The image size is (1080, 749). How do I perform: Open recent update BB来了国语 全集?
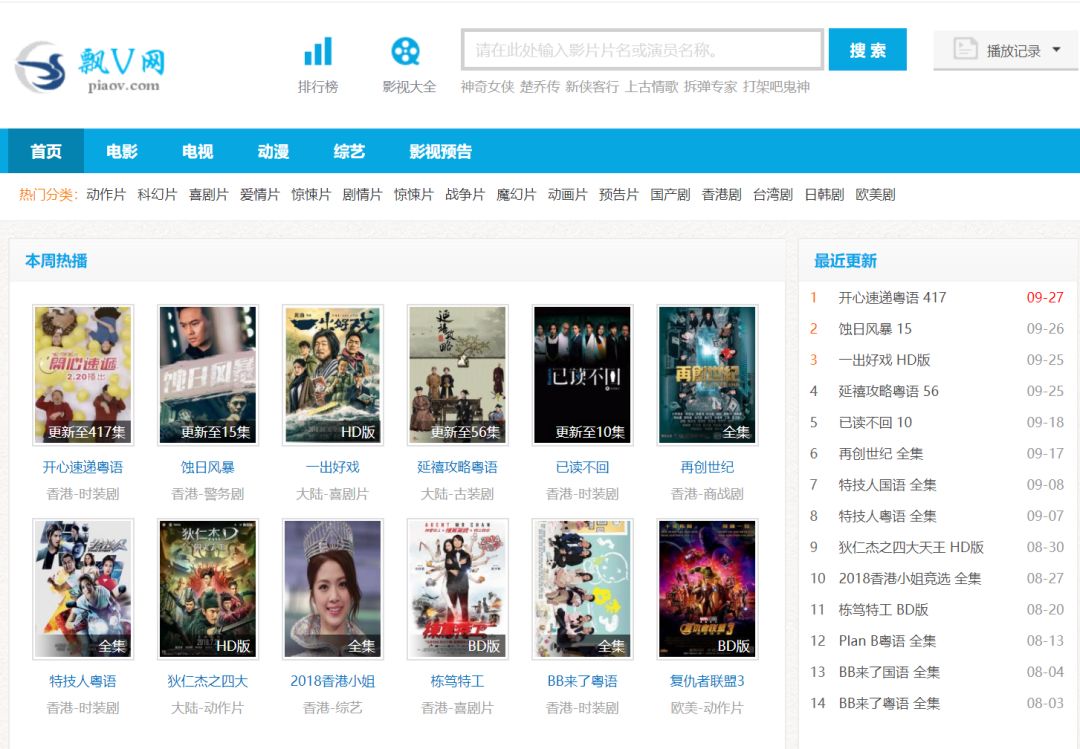click(x=889, y=672)
